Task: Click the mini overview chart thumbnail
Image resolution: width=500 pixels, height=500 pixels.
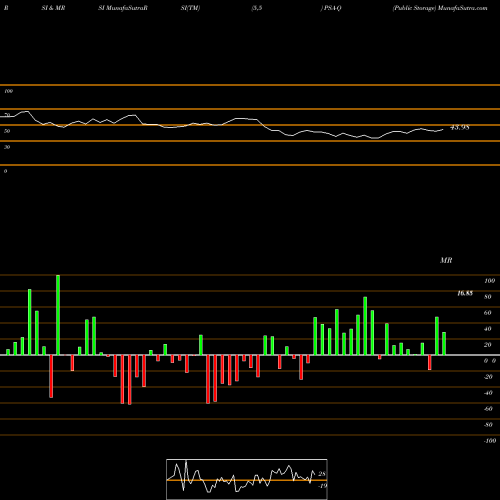Action: tap(247, 479)
